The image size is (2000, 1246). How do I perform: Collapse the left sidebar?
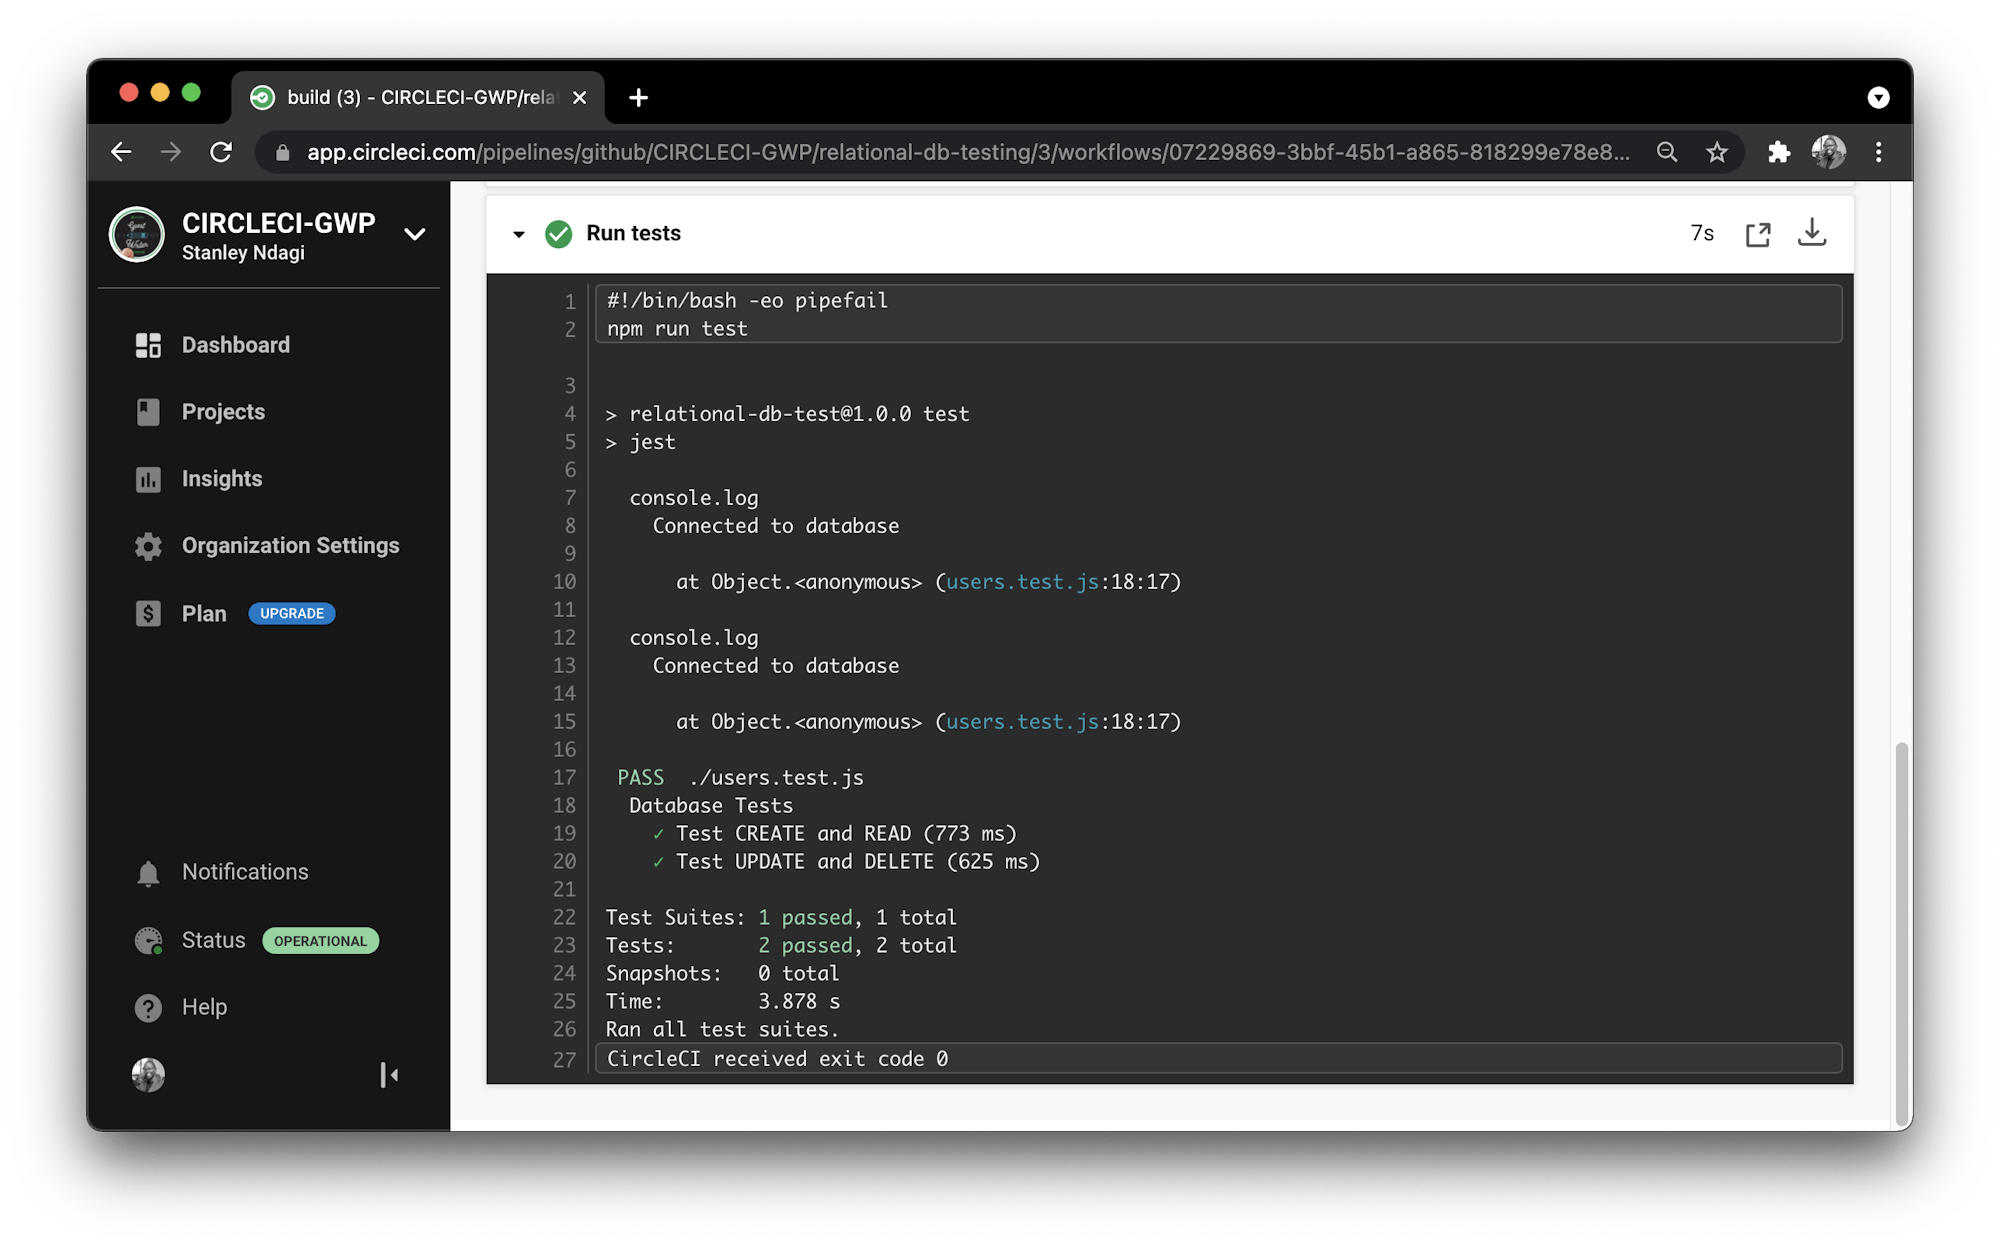(x=389, y=1075)
